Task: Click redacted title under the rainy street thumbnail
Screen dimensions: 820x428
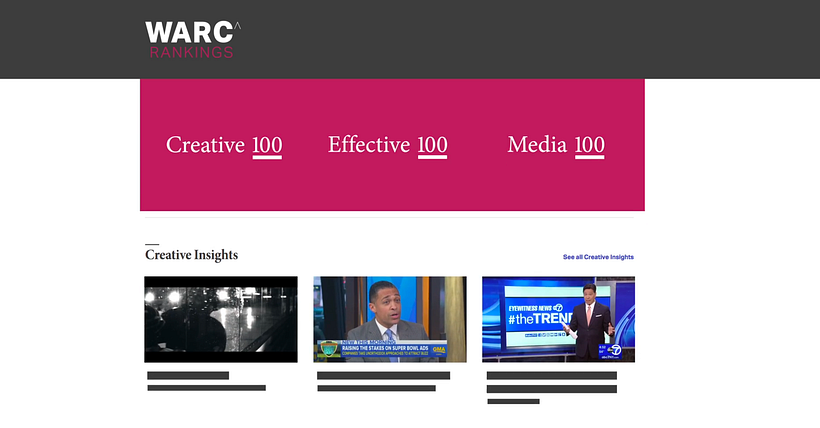Action: (207, 381)
